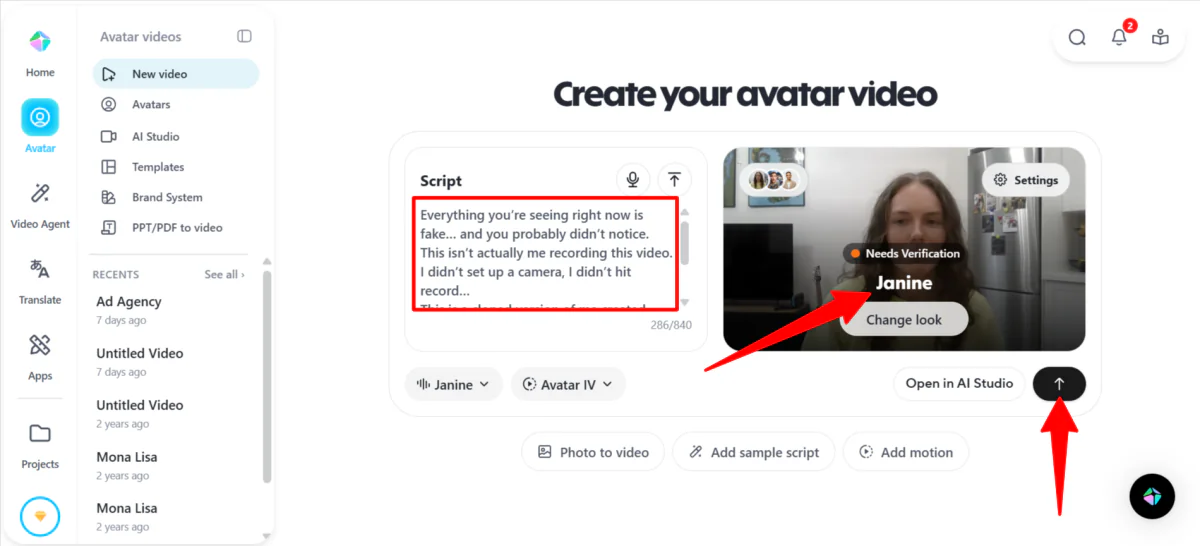Click the microphone icon above the script

[633, 180]
